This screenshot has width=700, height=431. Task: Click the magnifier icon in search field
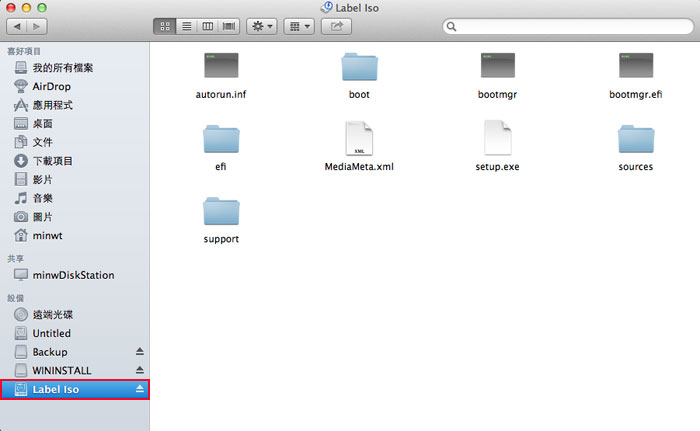click(x=451, y=26)
